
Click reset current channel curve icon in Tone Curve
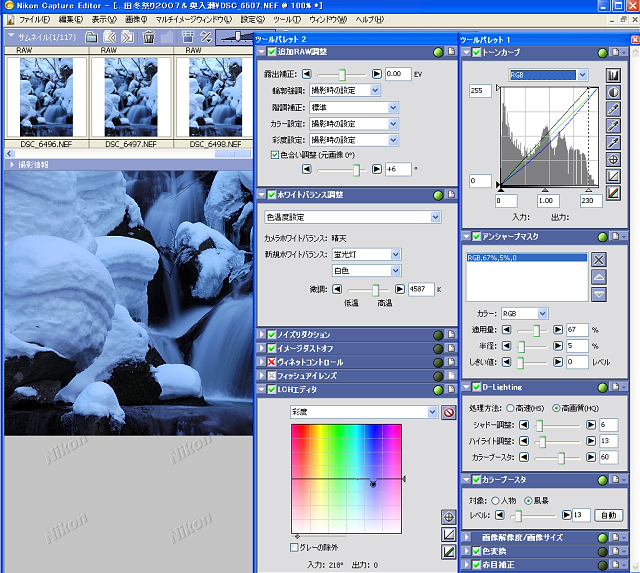tap(613, 176)
